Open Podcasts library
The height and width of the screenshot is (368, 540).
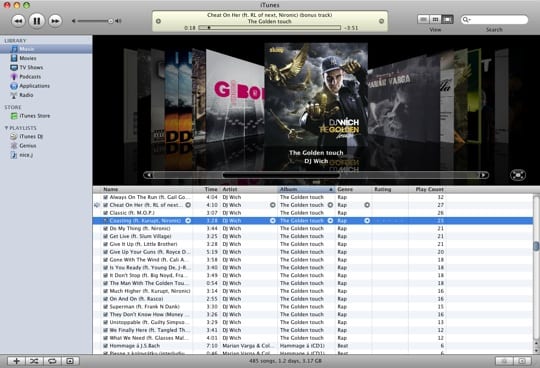(30, 77)
